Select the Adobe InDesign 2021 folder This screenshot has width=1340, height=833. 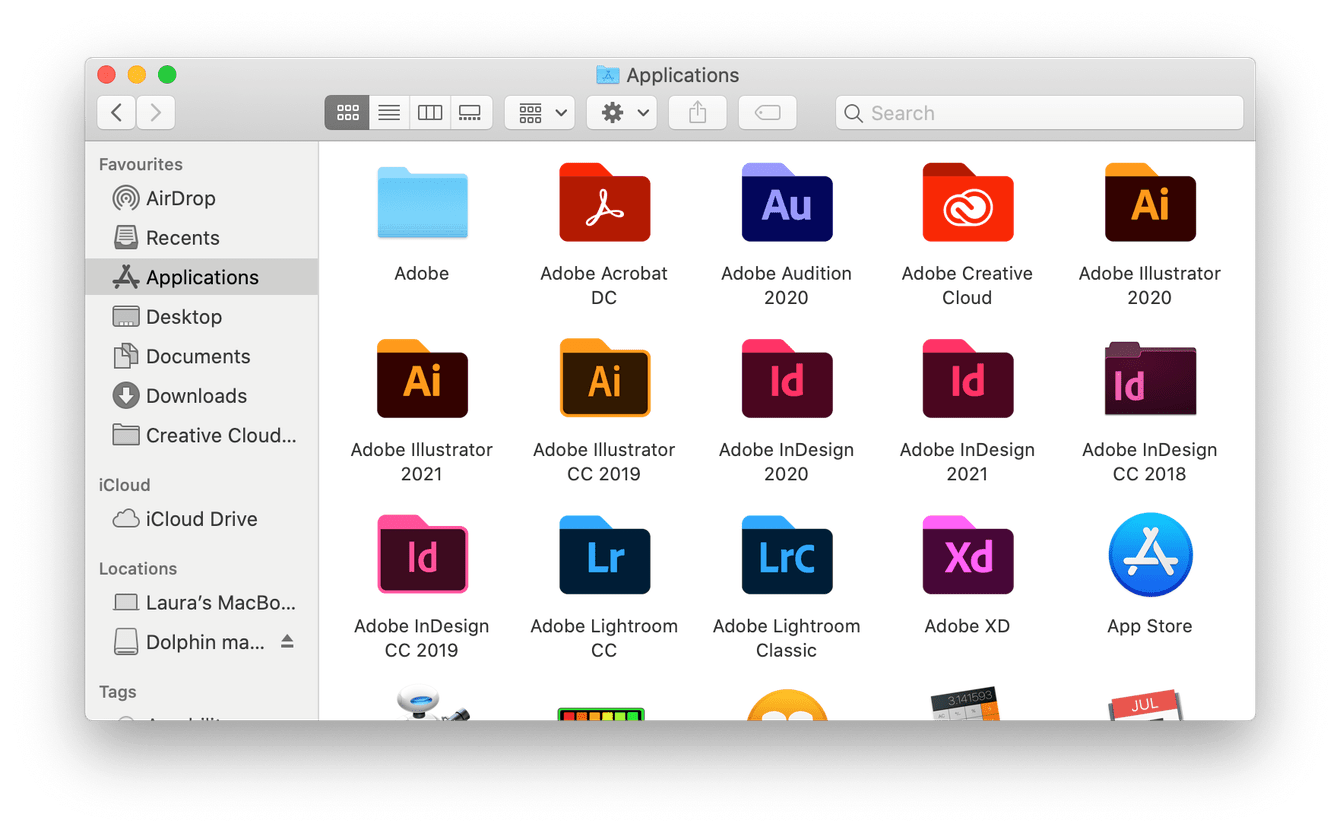[967, 379]
